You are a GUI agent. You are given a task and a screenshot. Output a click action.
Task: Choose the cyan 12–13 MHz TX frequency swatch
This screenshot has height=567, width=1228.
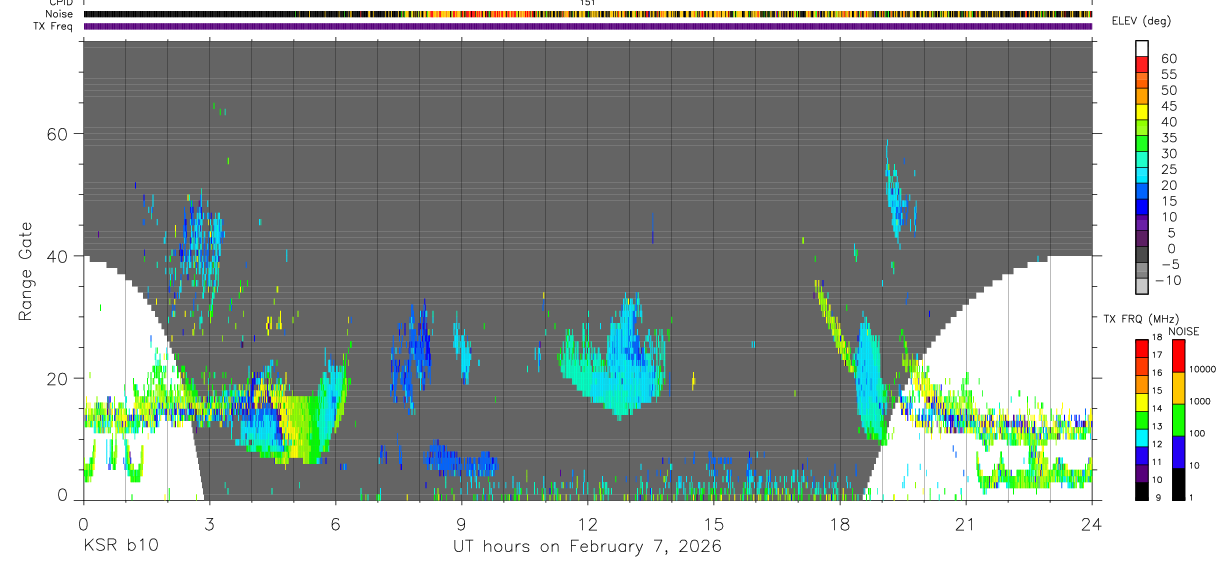[1142, 437]
